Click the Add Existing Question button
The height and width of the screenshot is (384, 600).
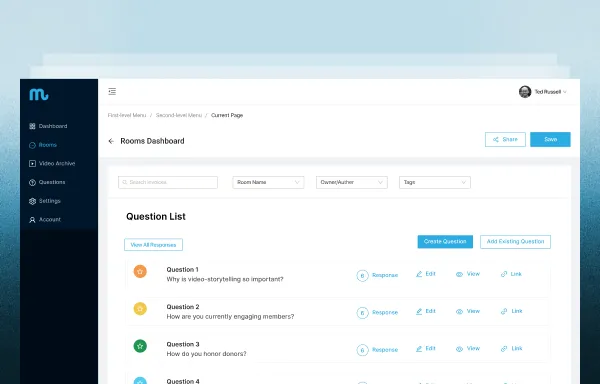point(515,242)
